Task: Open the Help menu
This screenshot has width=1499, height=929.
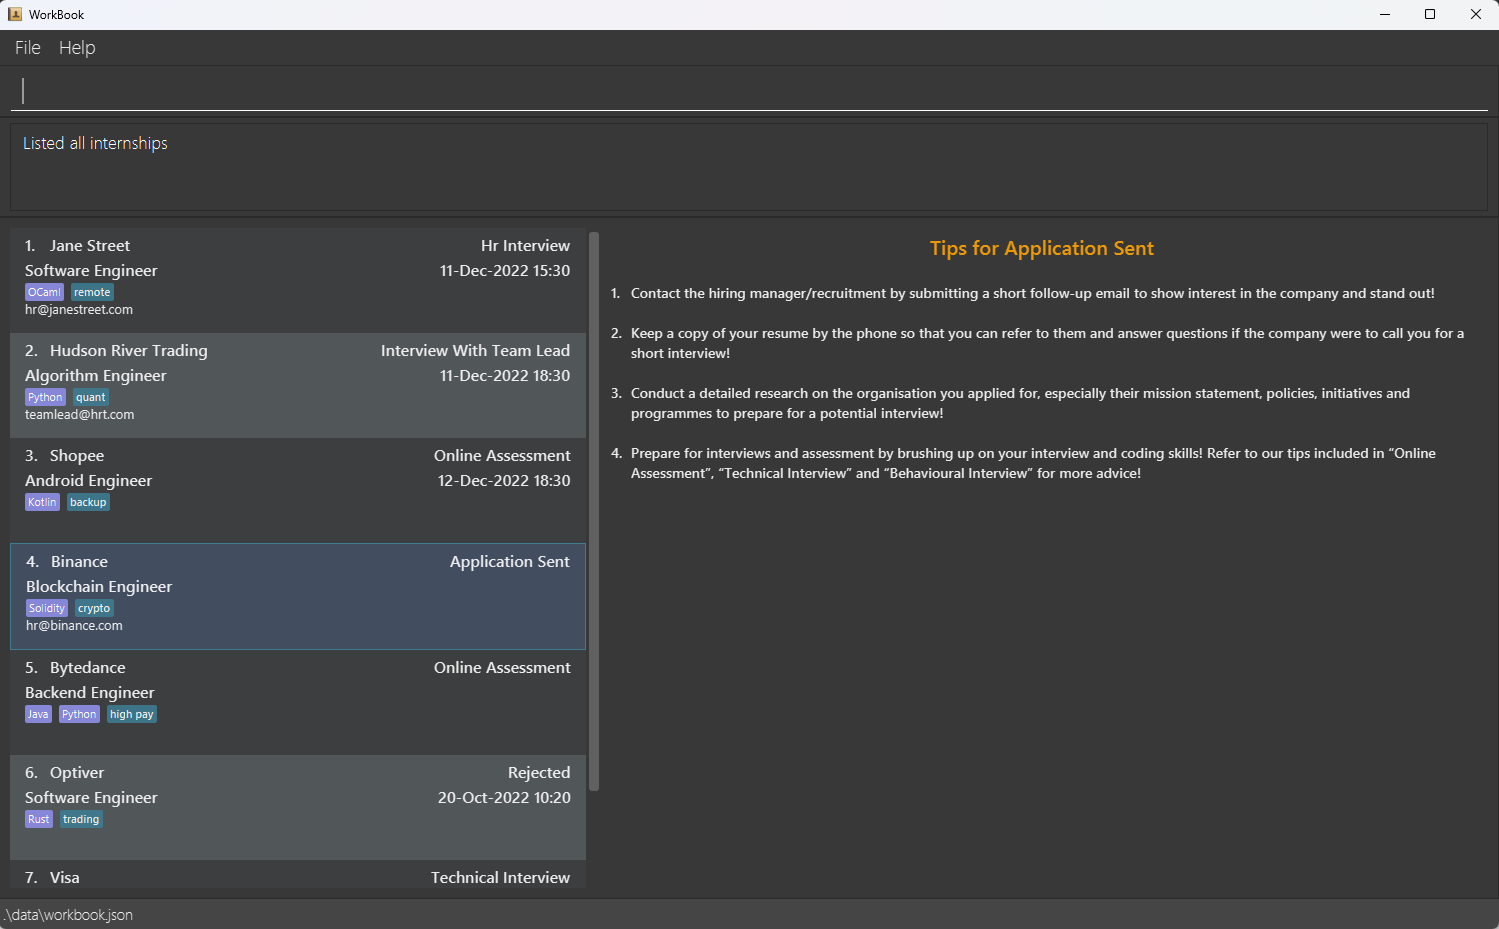Action: [77, 48]
